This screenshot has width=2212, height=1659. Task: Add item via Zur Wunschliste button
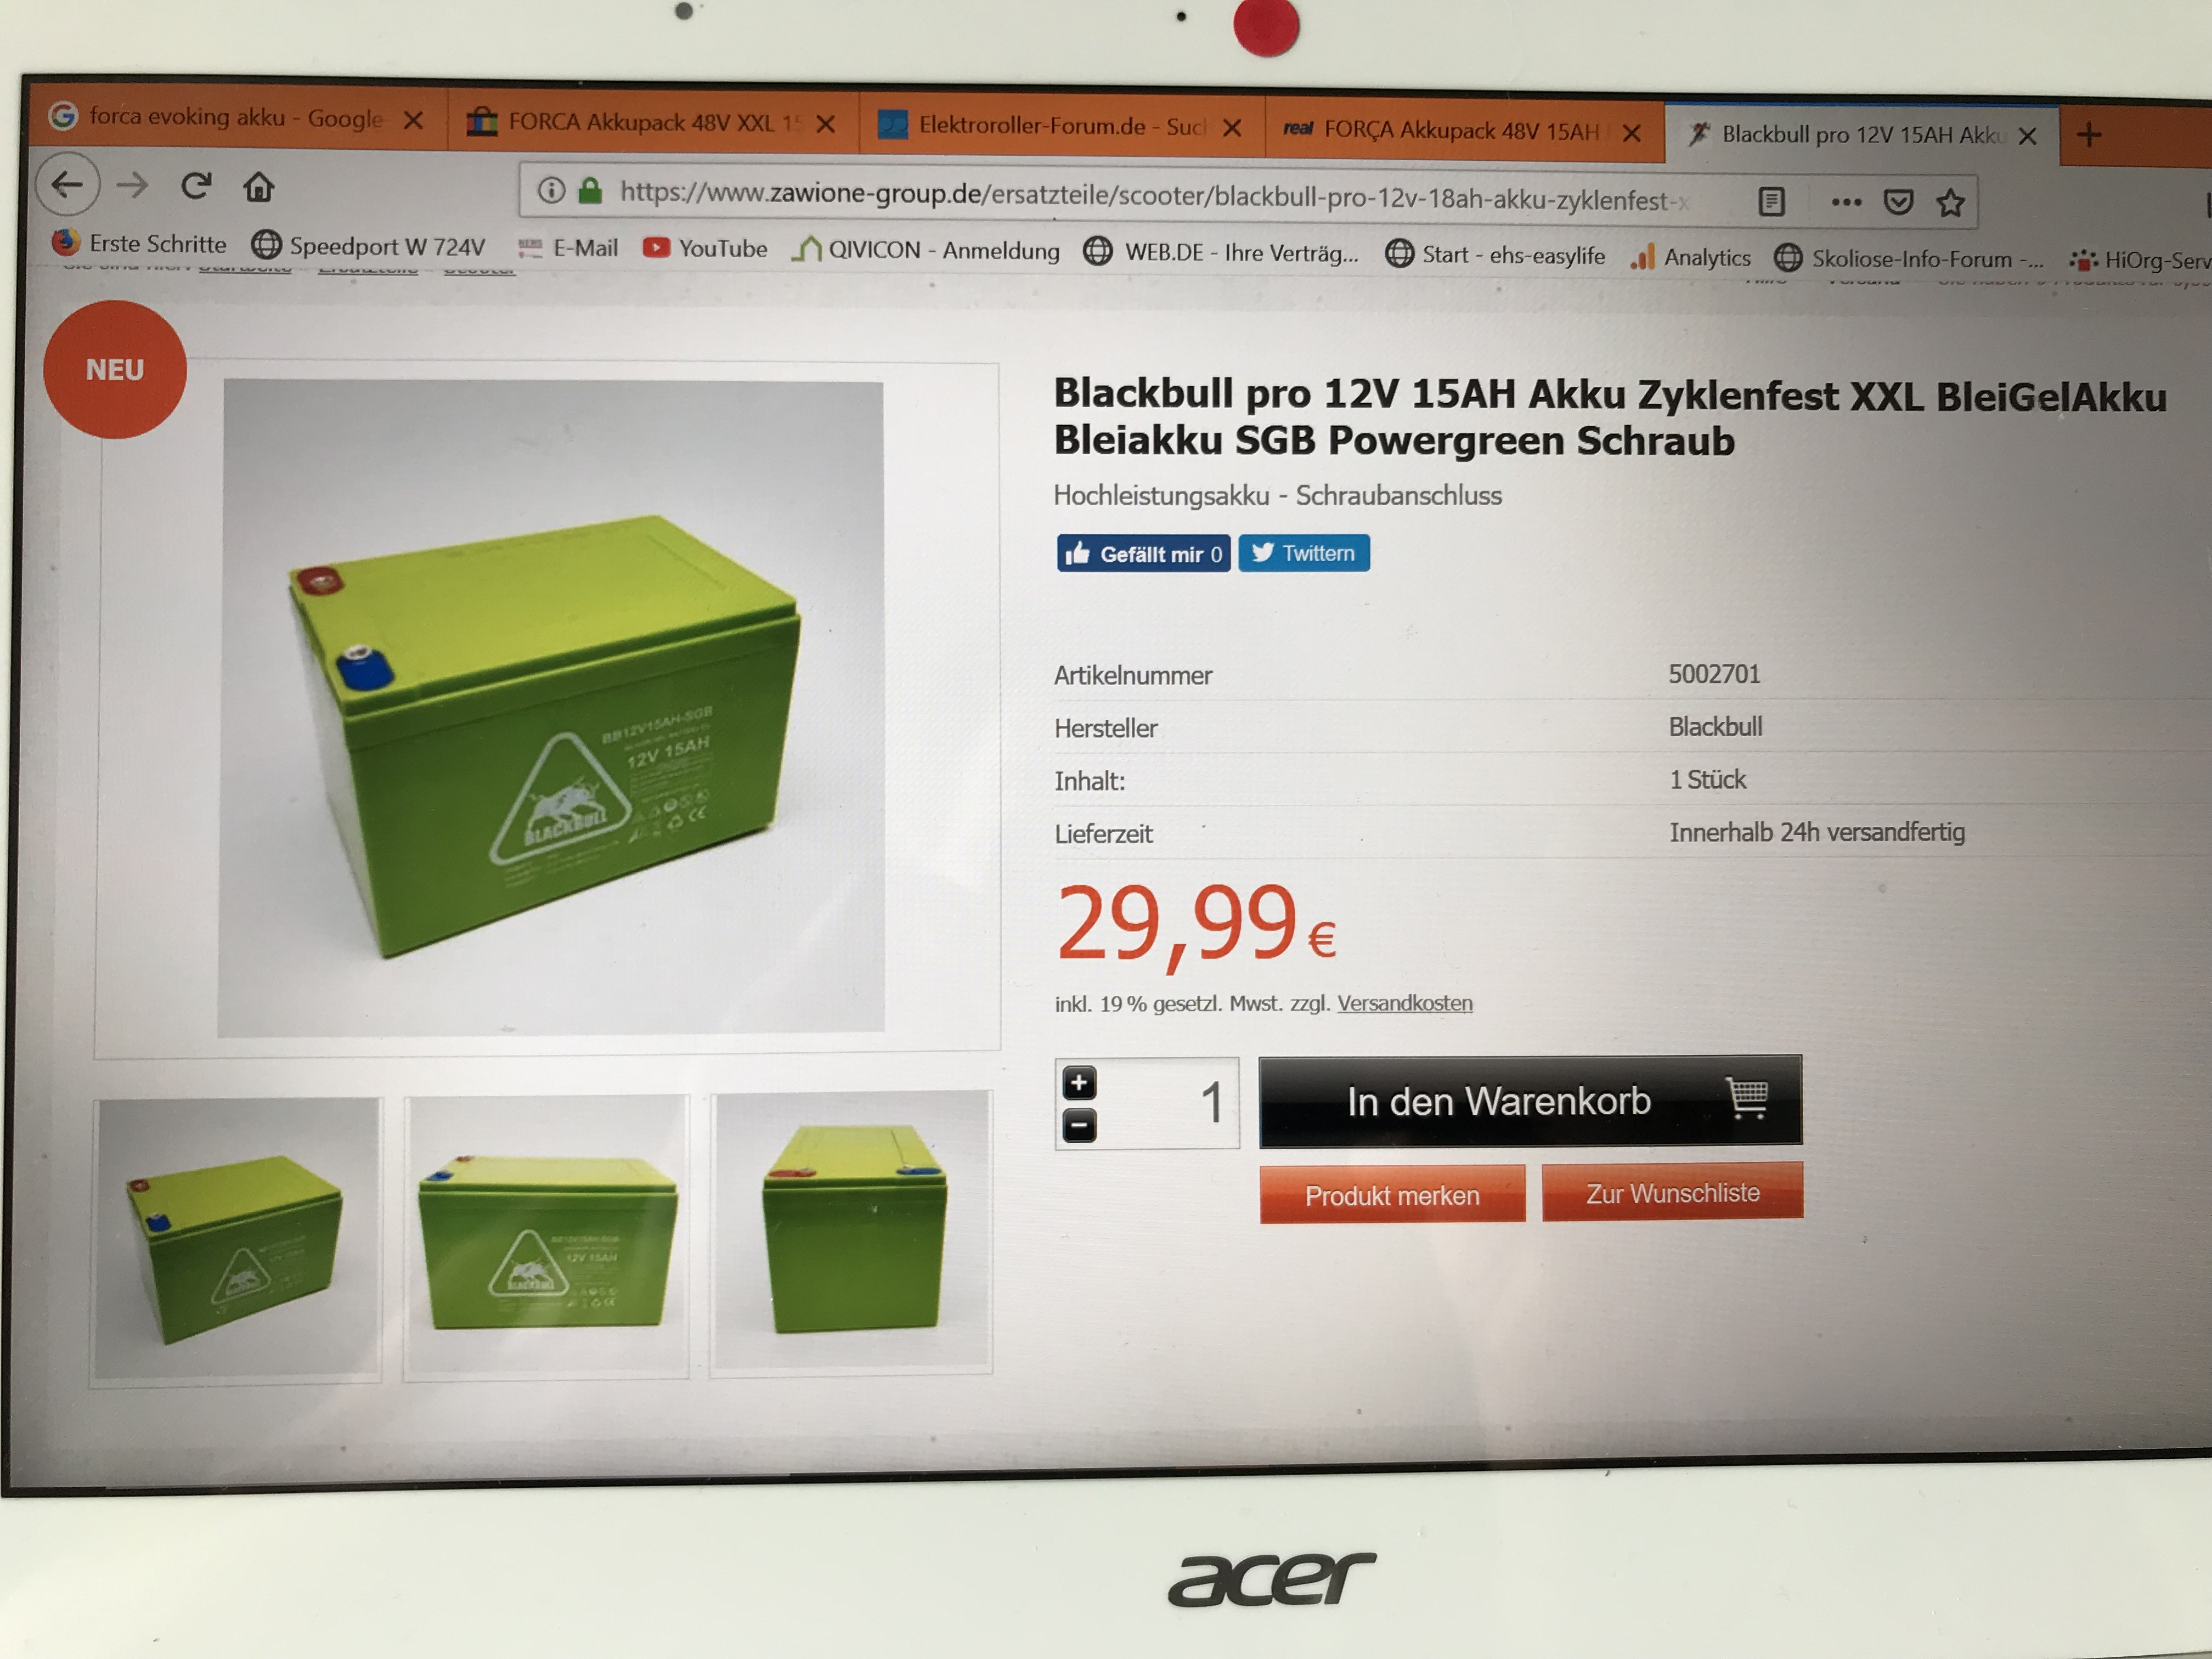click(1672, 1192)
